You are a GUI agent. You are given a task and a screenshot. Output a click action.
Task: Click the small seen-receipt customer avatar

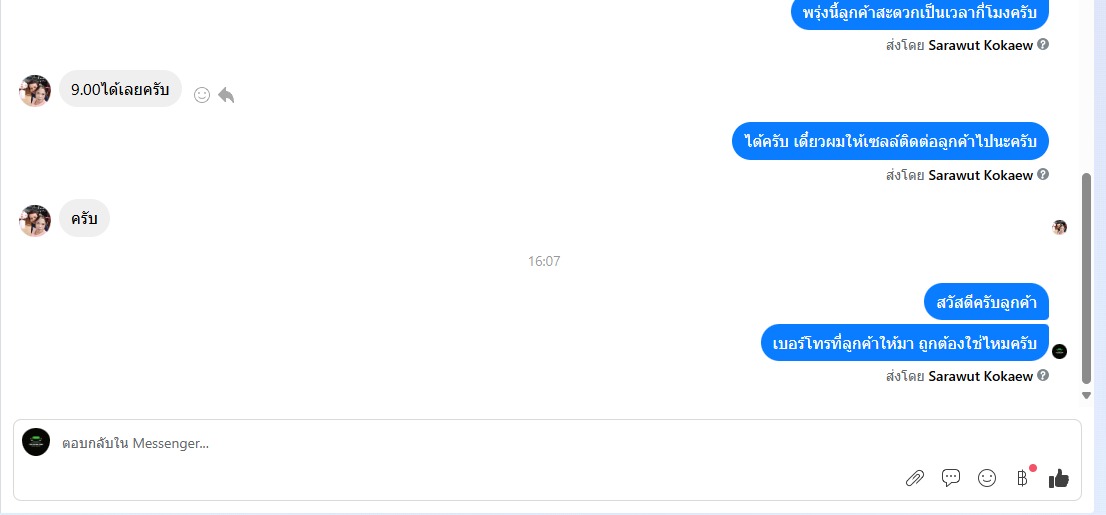tap(1059, 227)
